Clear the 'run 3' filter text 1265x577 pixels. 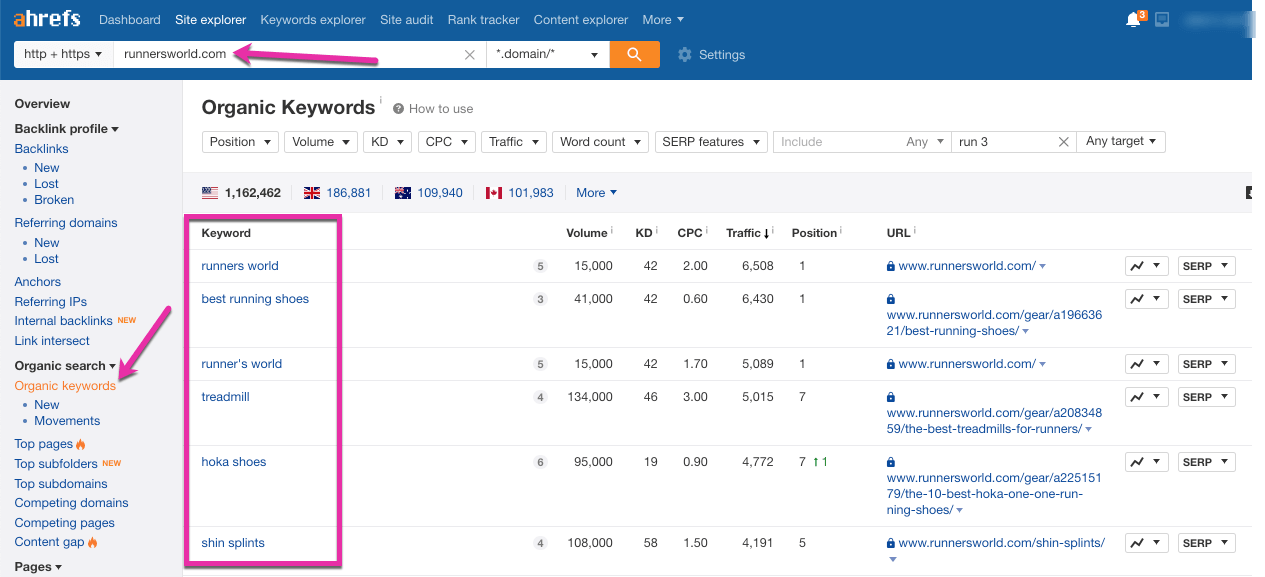(x=1064, y=142)
